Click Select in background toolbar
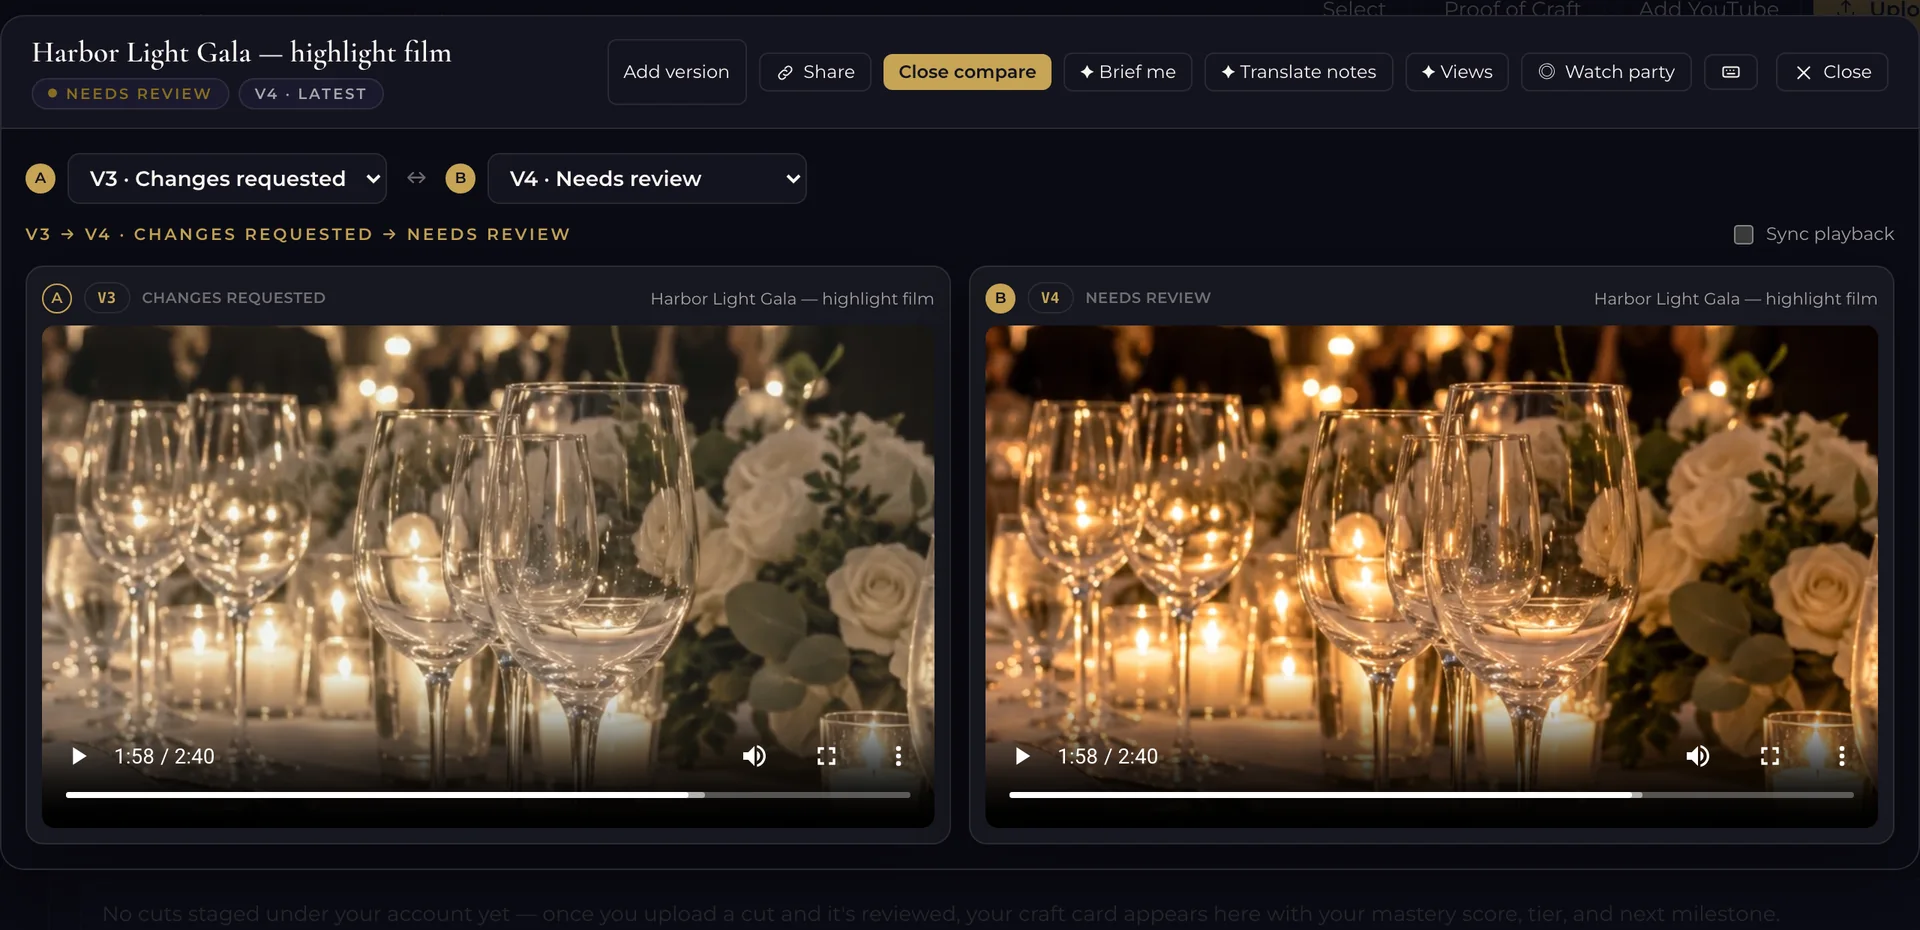1920x930 pixels. [x=1354, y=10]
